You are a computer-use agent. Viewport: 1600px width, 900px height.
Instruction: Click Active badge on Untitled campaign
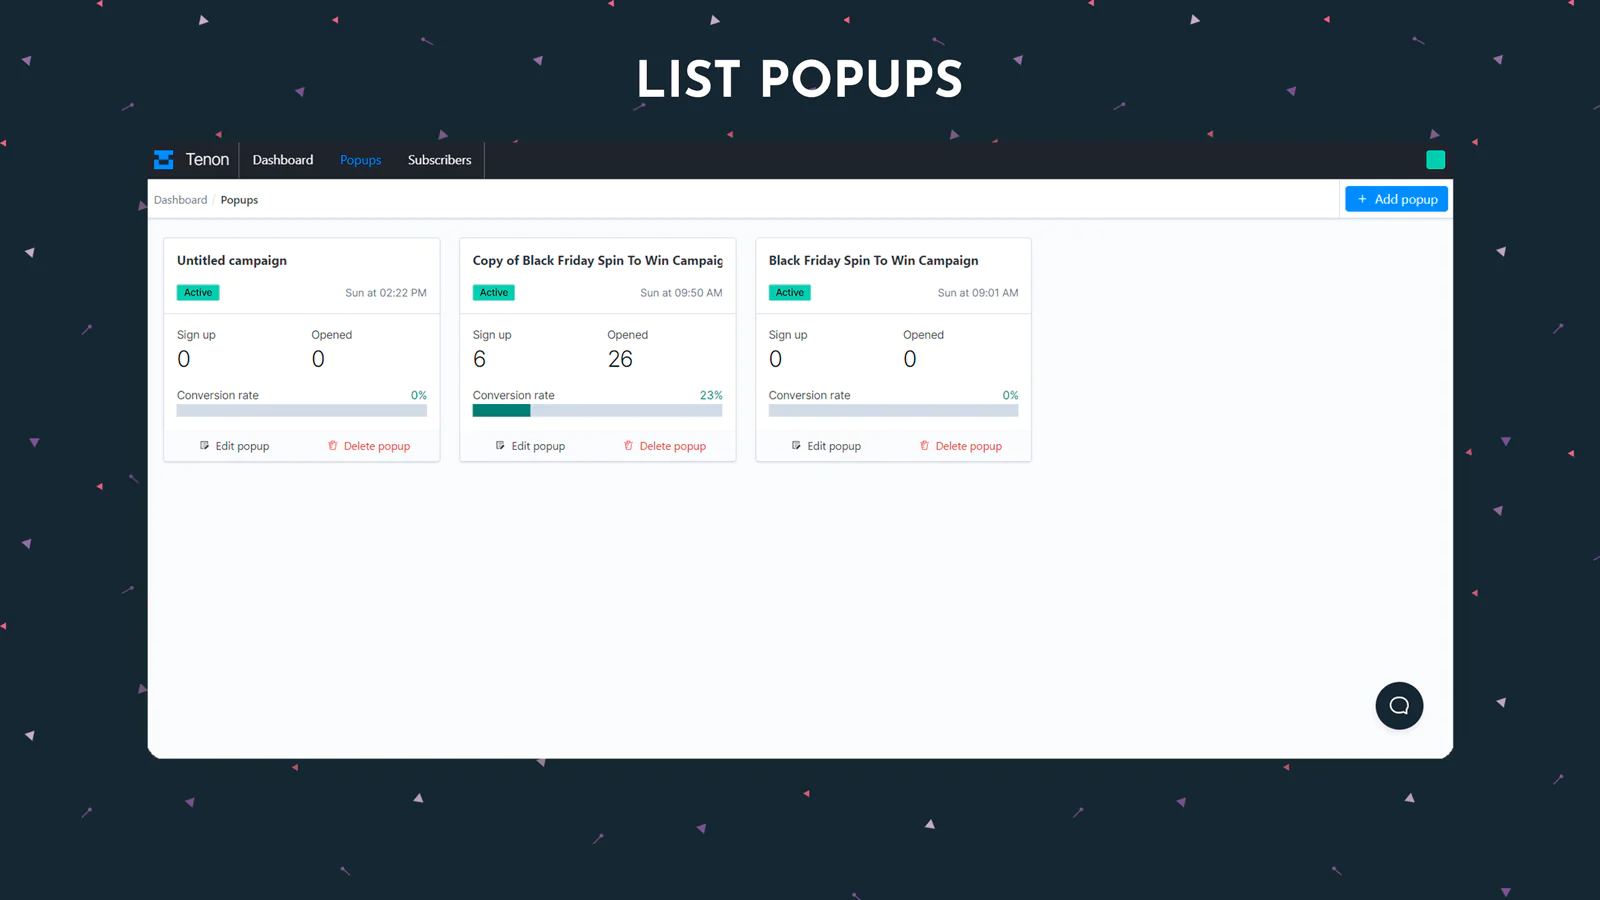(198, 293)
